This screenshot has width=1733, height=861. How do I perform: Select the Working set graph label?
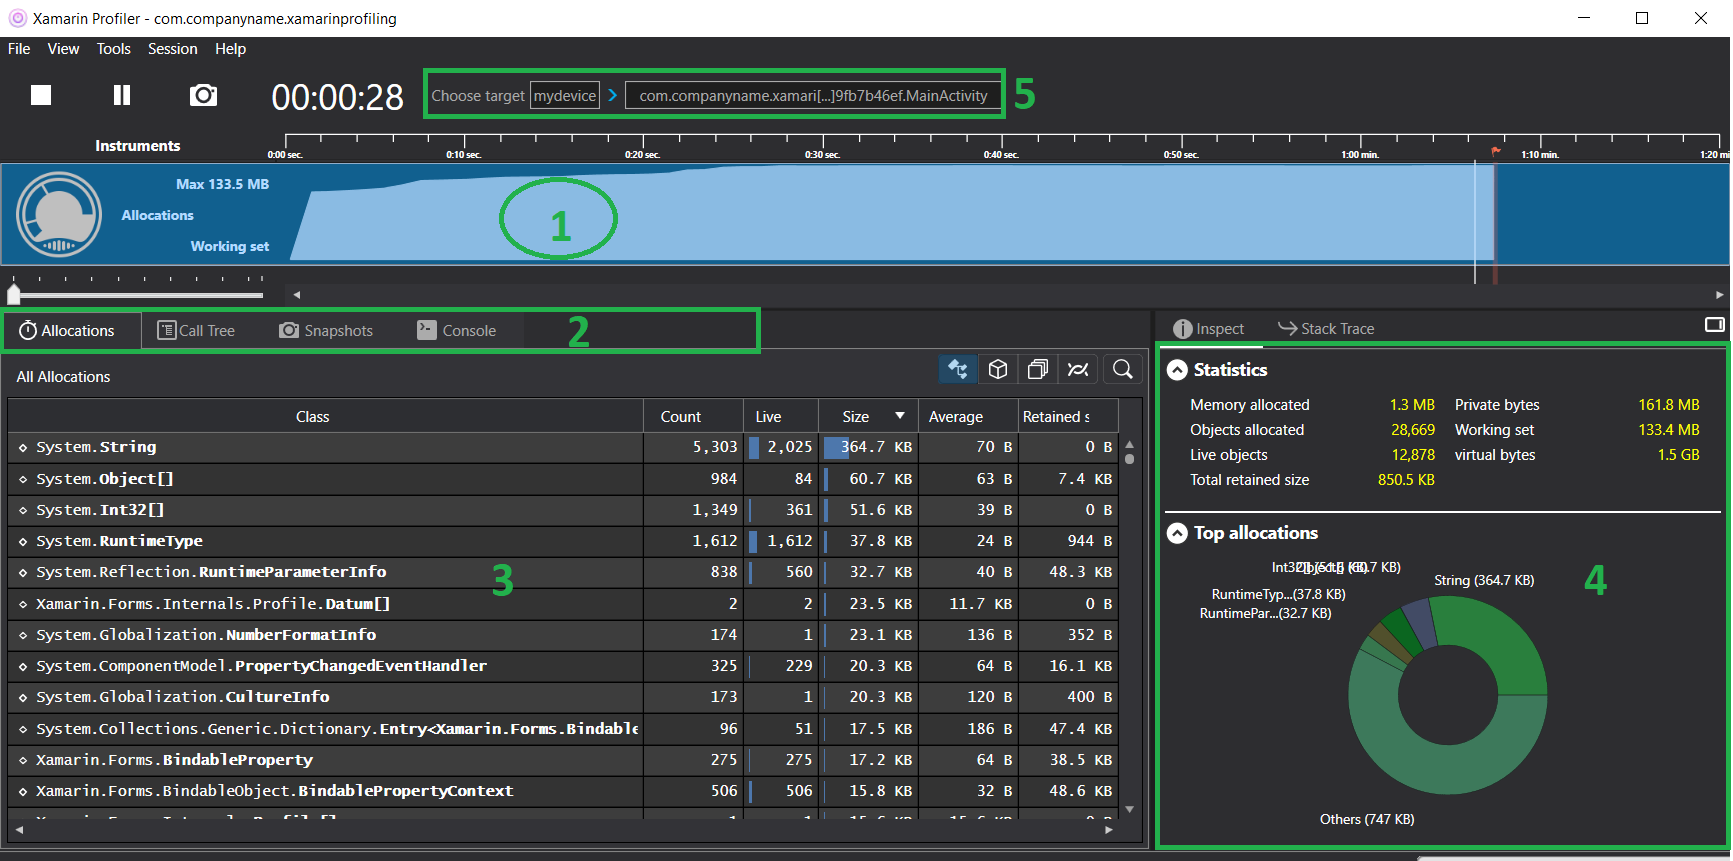coord(230,246)
